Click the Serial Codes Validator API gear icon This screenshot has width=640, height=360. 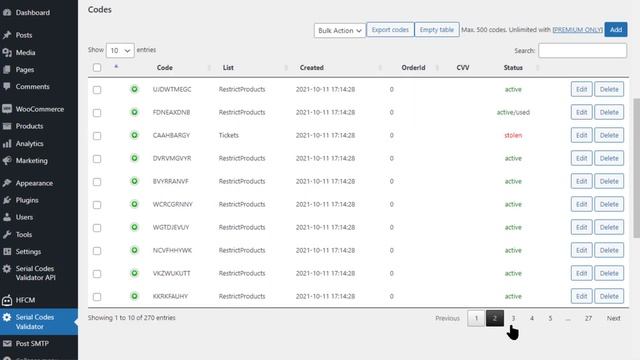pos(7,269)
